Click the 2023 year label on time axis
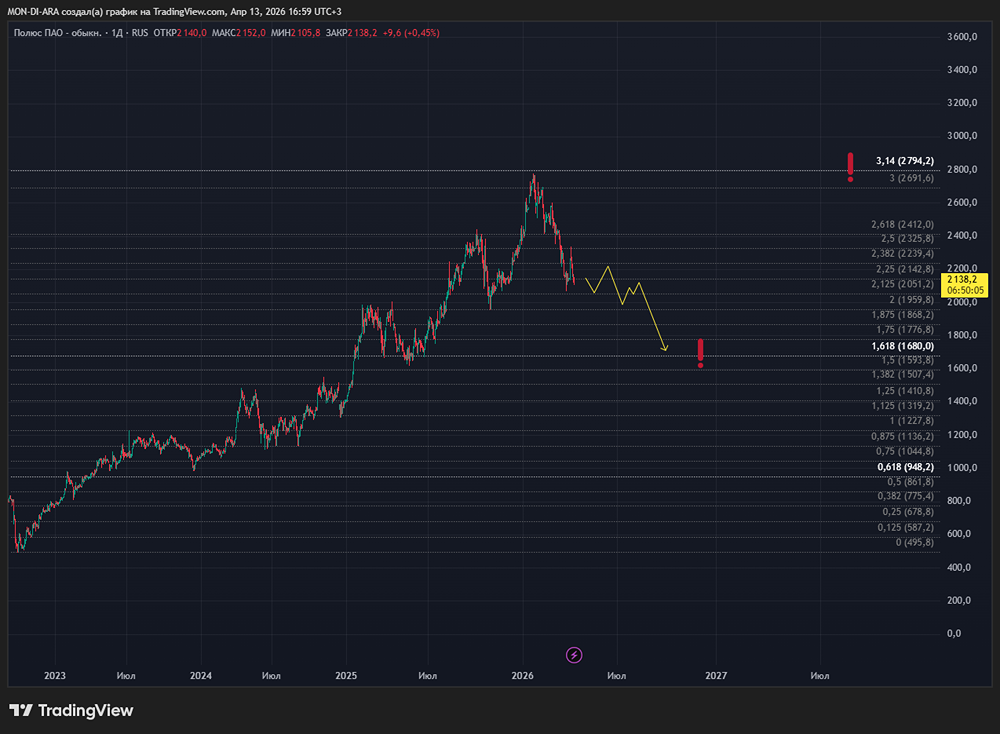Screen dimensions: 1000x734 [55, 675]
